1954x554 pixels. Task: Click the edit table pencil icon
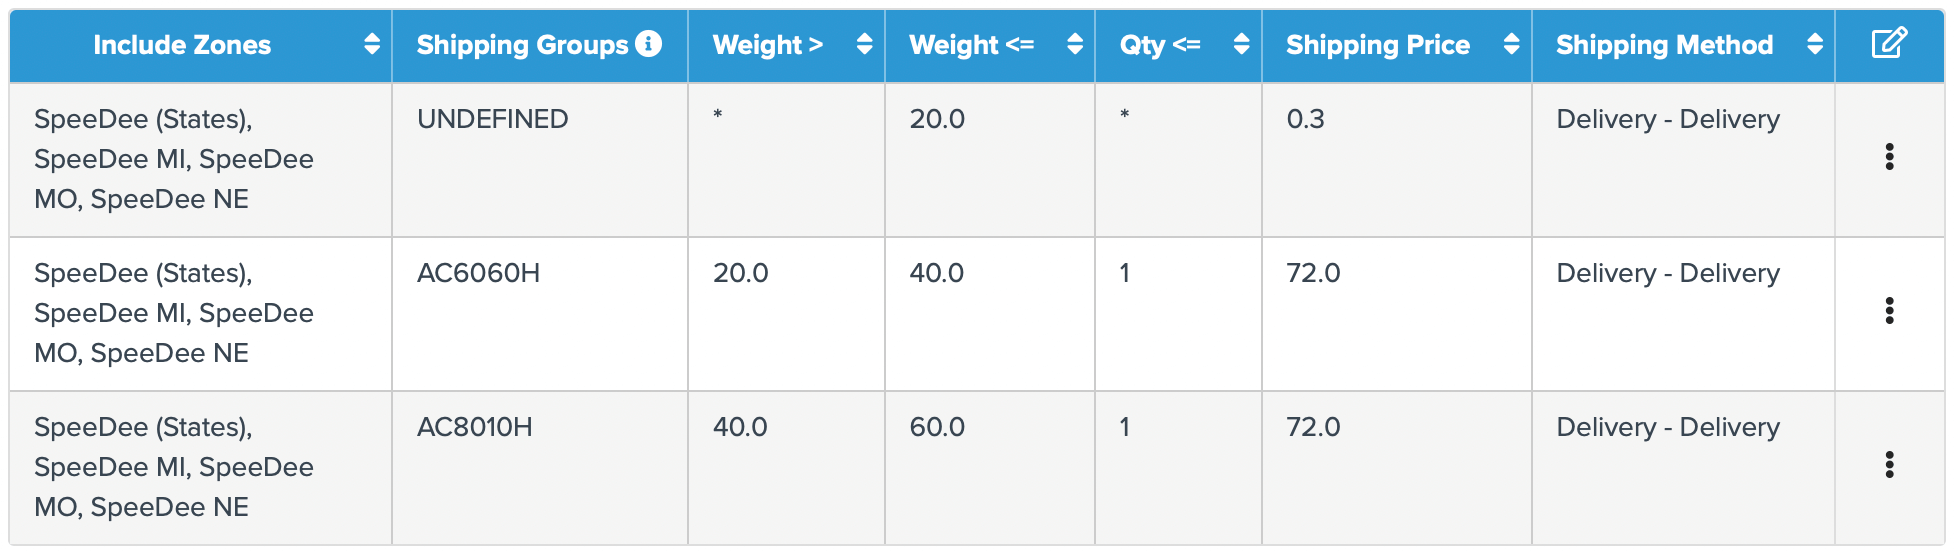[x=1888, y=44]
